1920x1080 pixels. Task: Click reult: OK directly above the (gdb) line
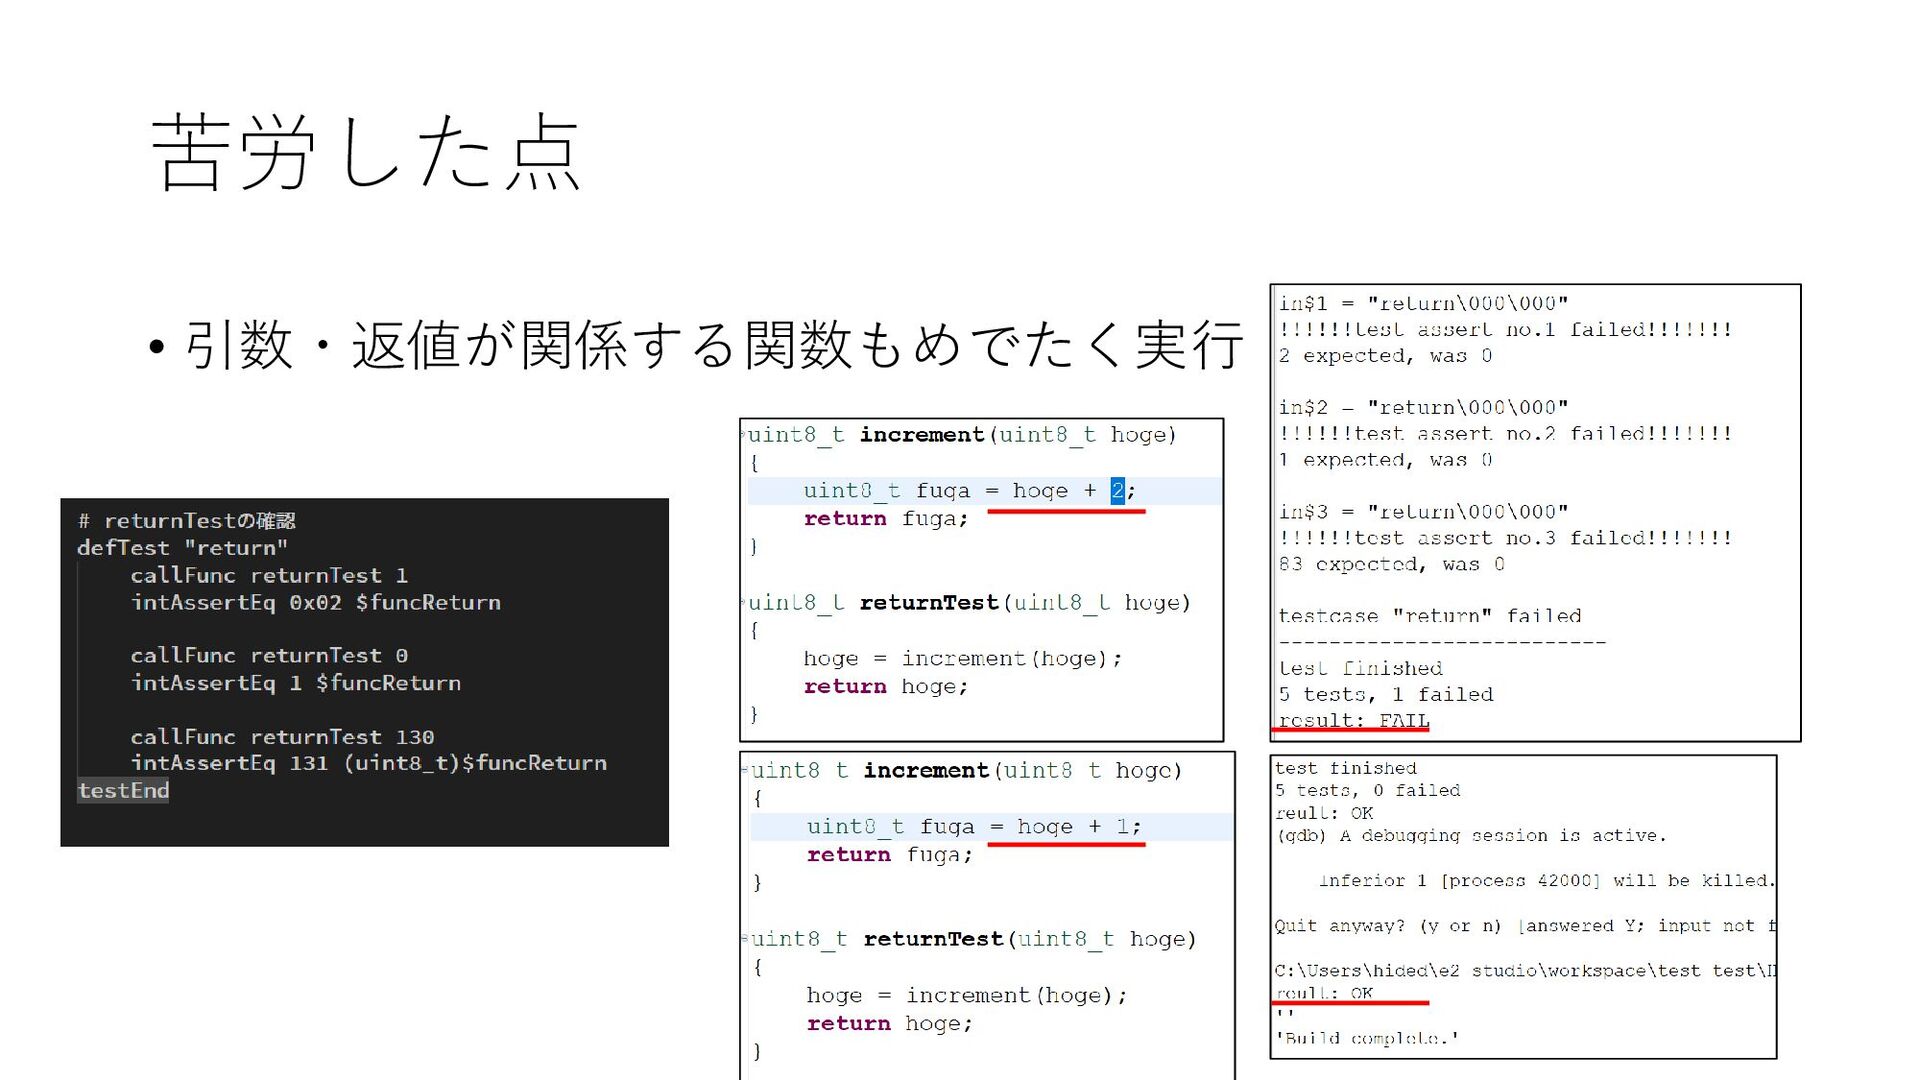(x=1324, y=813)
